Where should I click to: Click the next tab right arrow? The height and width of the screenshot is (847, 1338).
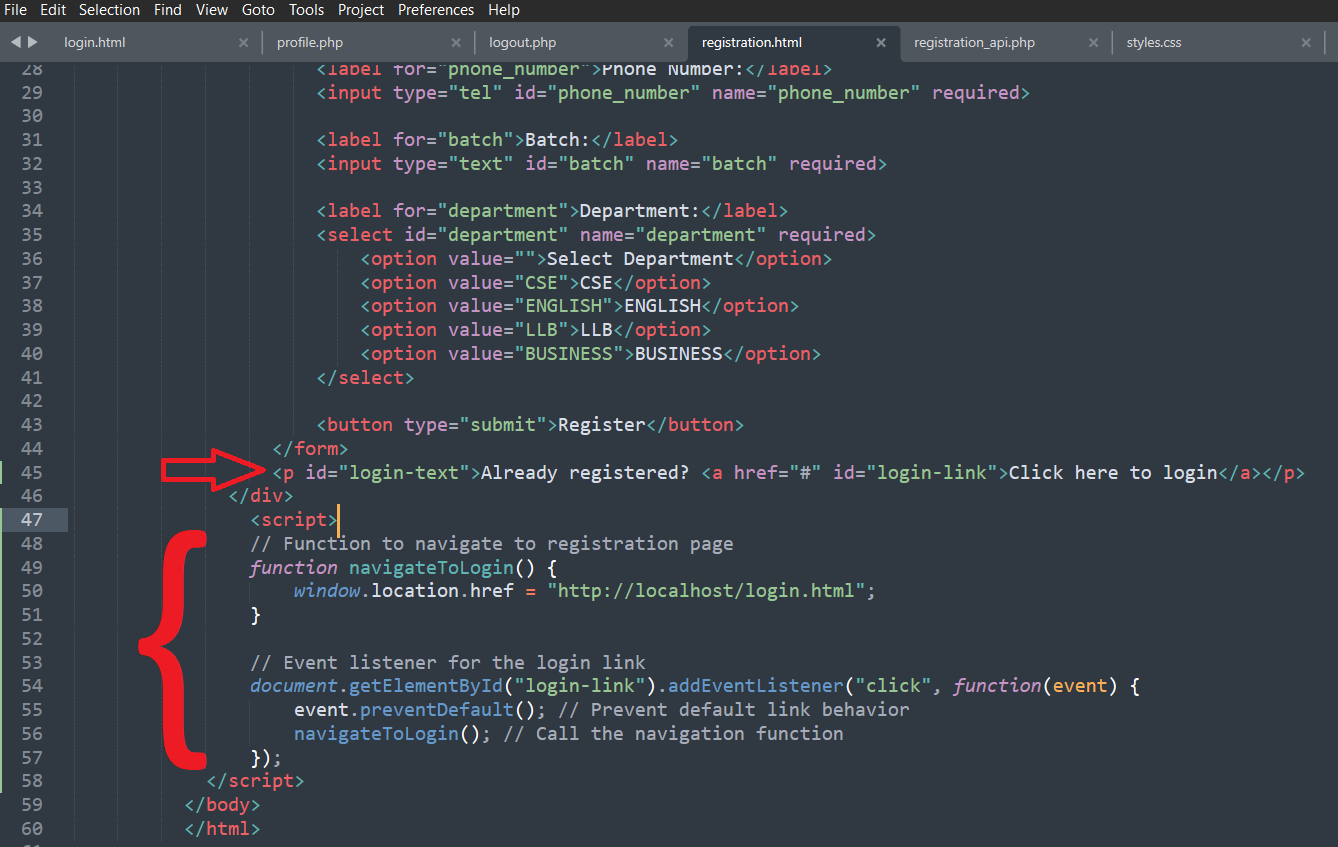click(33, 43)
